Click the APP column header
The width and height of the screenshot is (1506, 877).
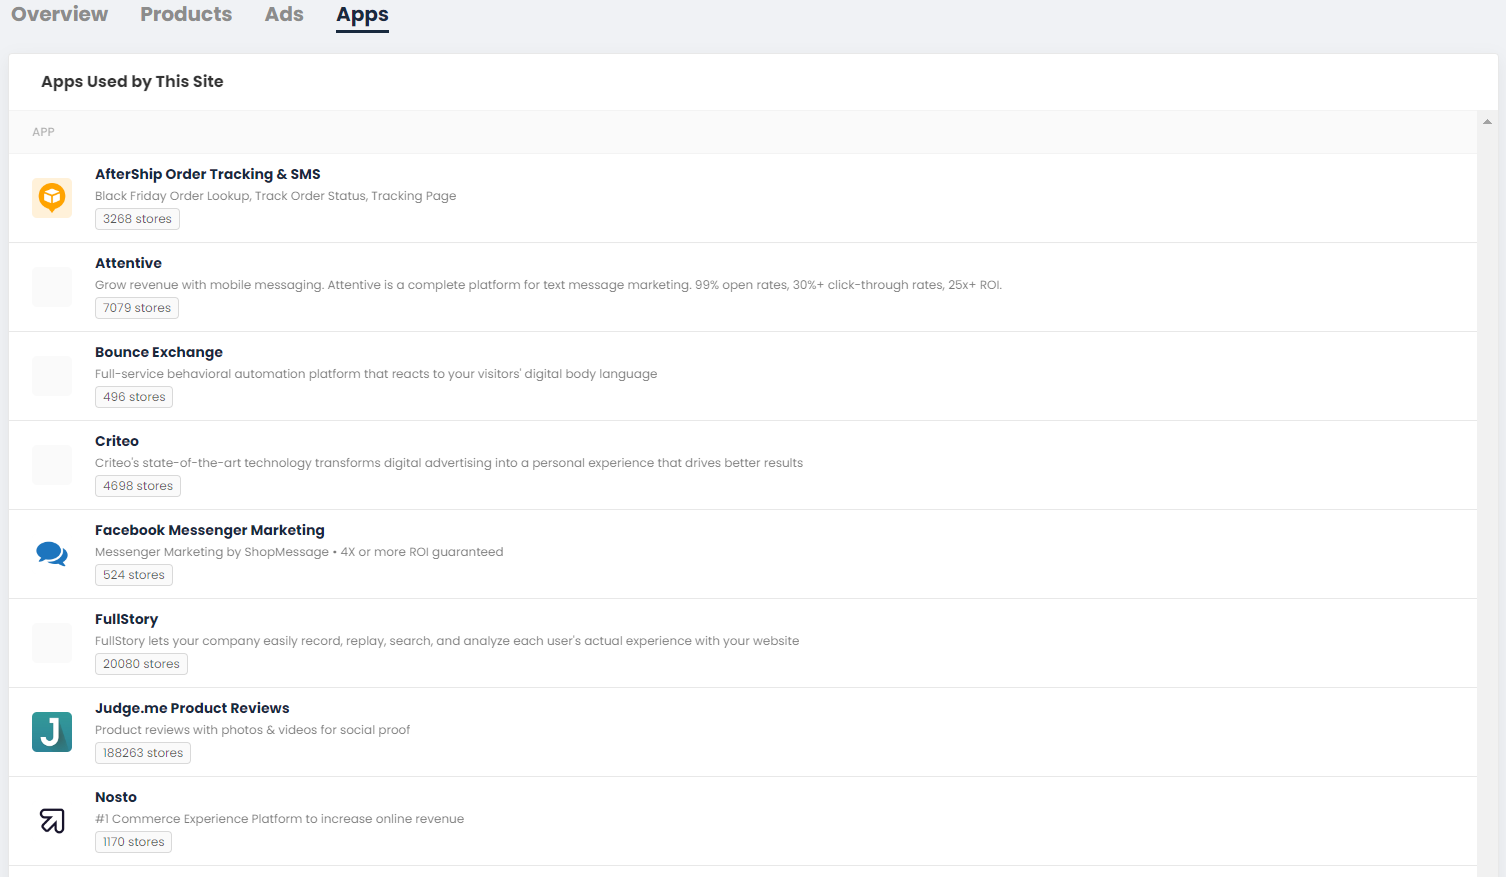43,132
